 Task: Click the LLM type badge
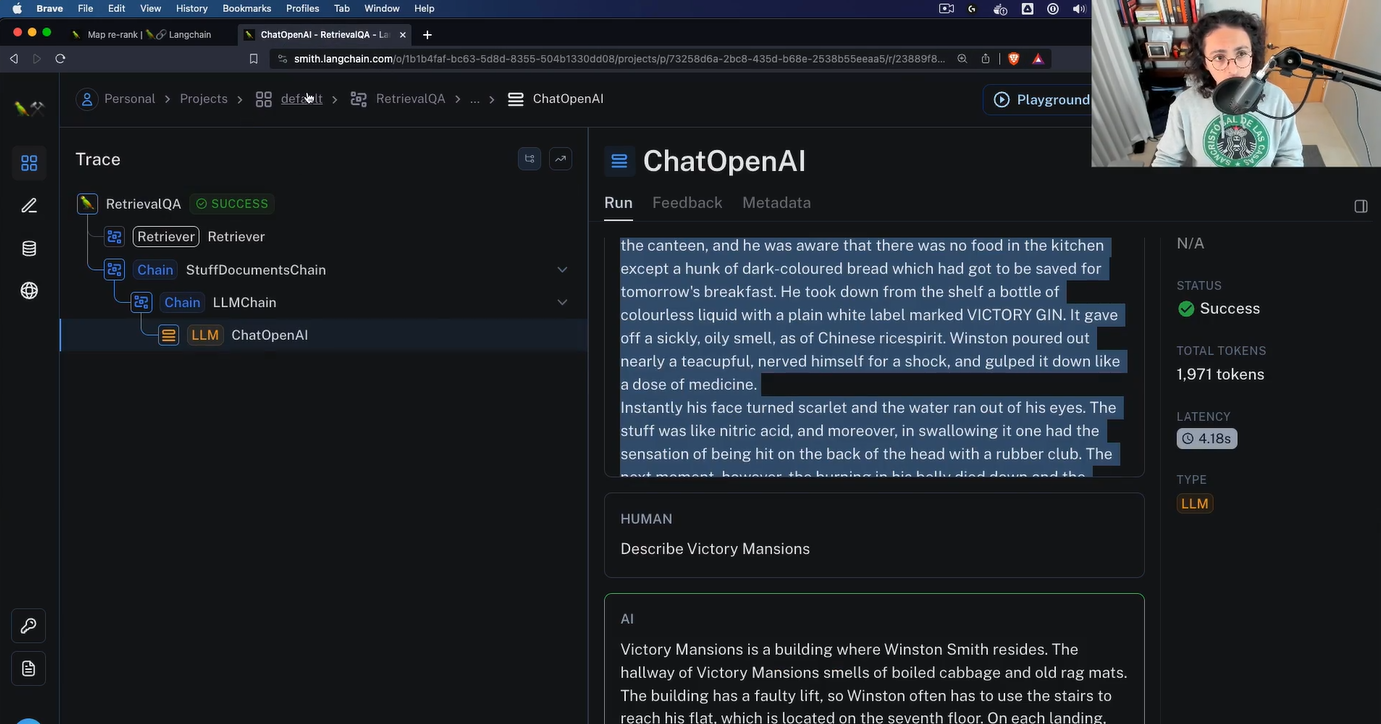point(1195,504)
